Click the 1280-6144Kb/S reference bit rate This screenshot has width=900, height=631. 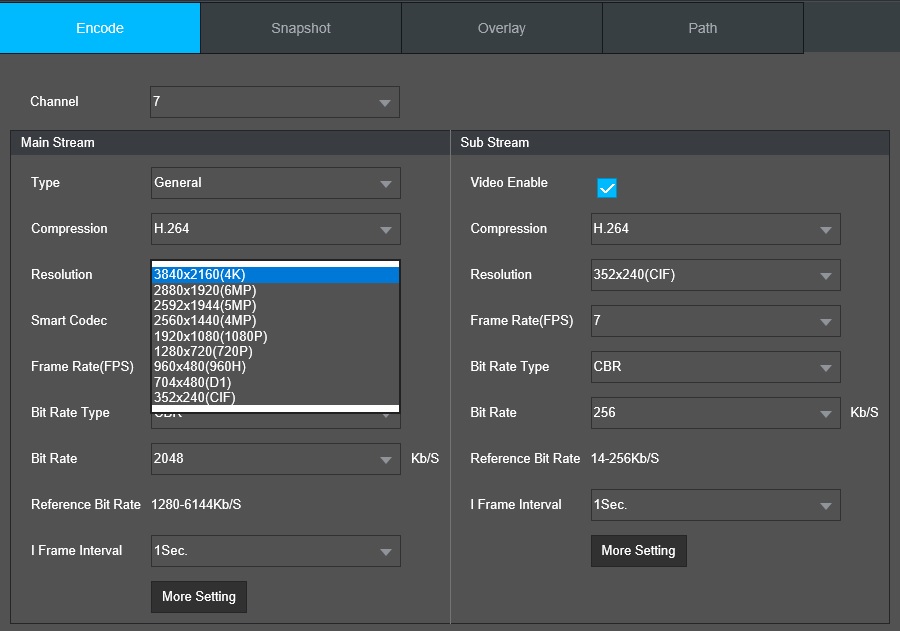196,505
